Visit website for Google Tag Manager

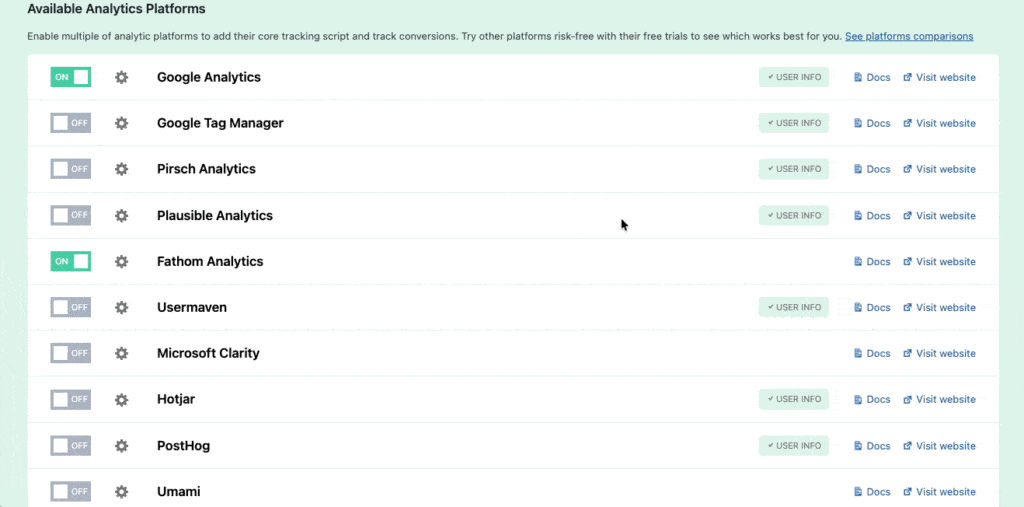click(939, 123)
